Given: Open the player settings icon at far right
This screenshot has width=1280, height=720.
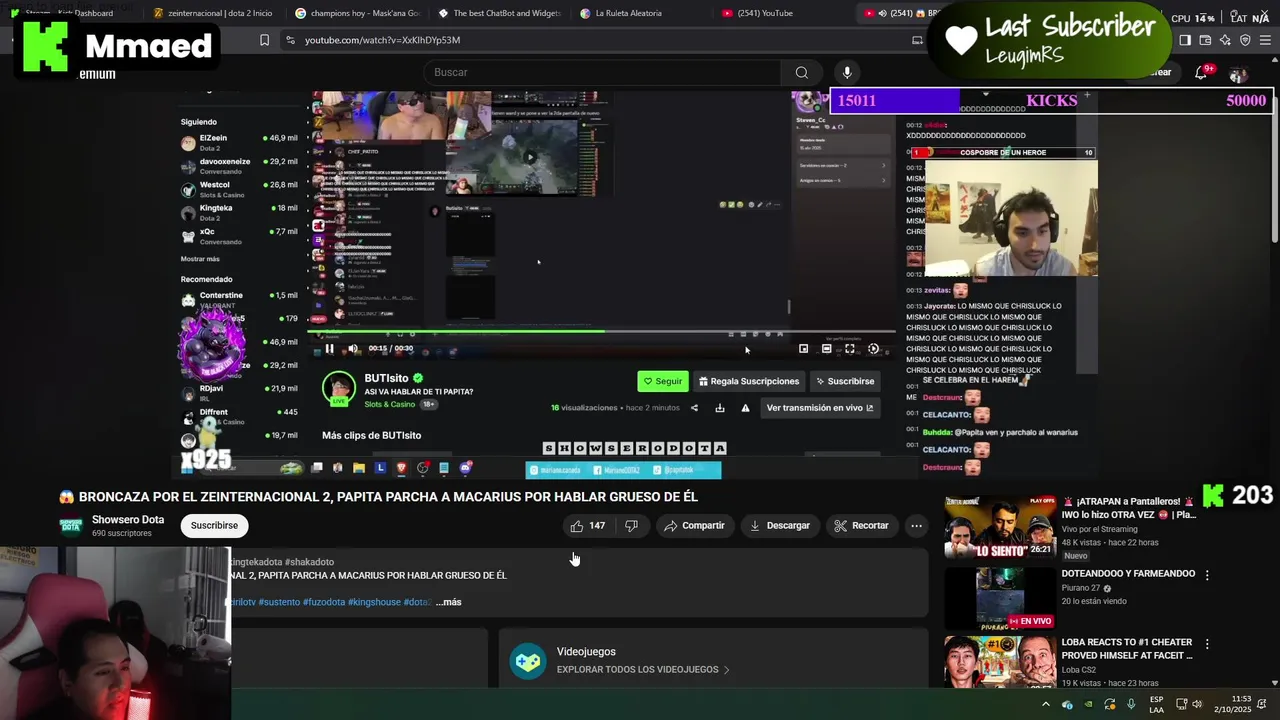Looking at the screenshot, I should tap(873, 349).
